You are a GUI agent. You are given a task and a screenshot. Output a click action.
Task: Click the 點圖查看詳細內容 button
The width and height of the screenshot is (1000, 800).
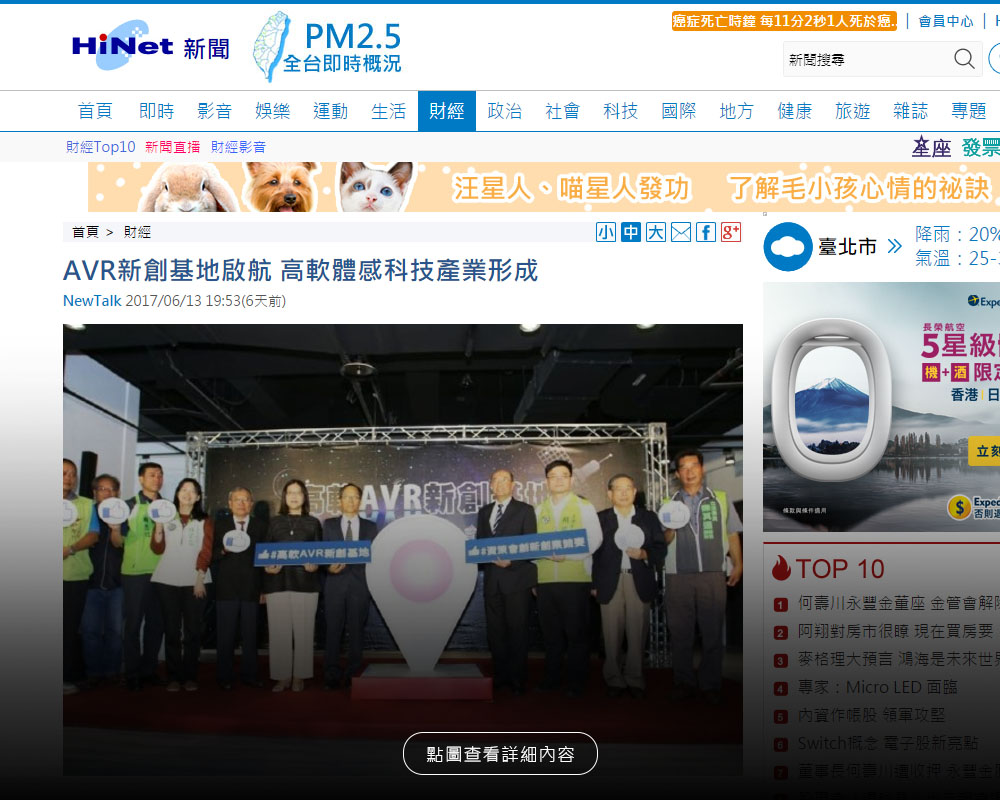pyautogui.click(x=500, y=754)
